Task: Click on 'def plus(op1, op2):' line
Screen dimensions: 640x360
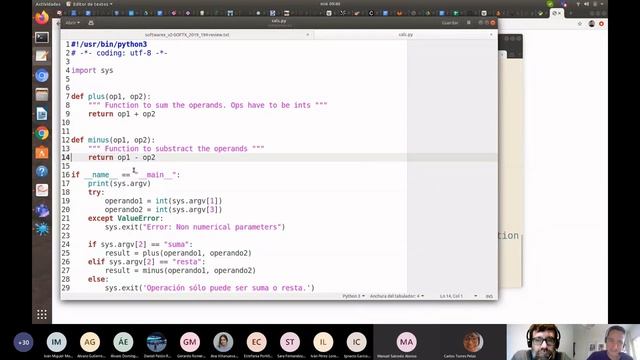Action: [111, 96]
